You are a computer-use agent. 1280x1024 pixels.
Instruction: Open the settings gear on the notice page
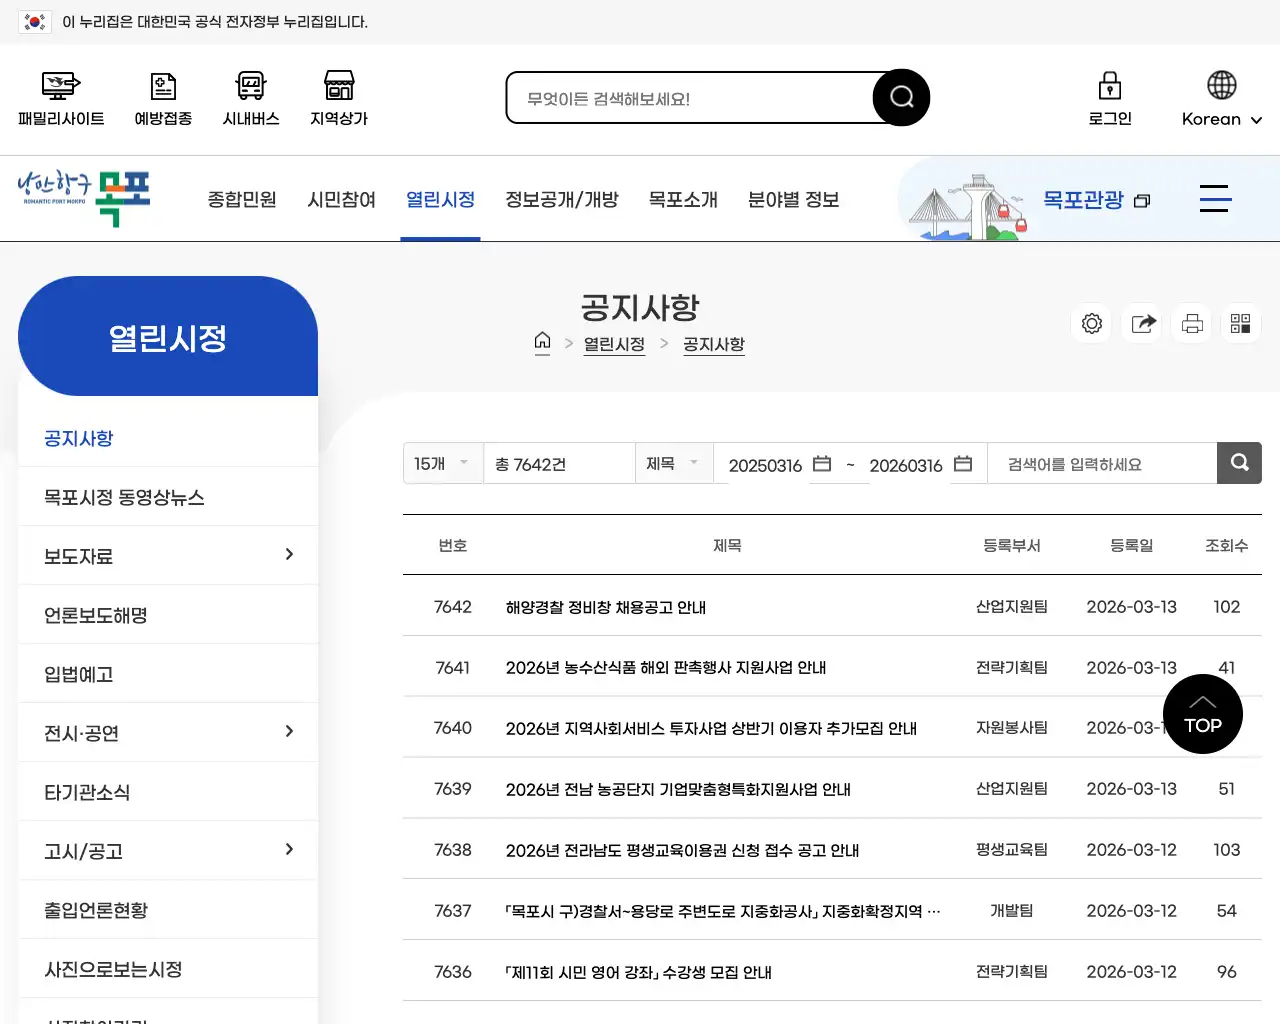[x=1091, y=323]
